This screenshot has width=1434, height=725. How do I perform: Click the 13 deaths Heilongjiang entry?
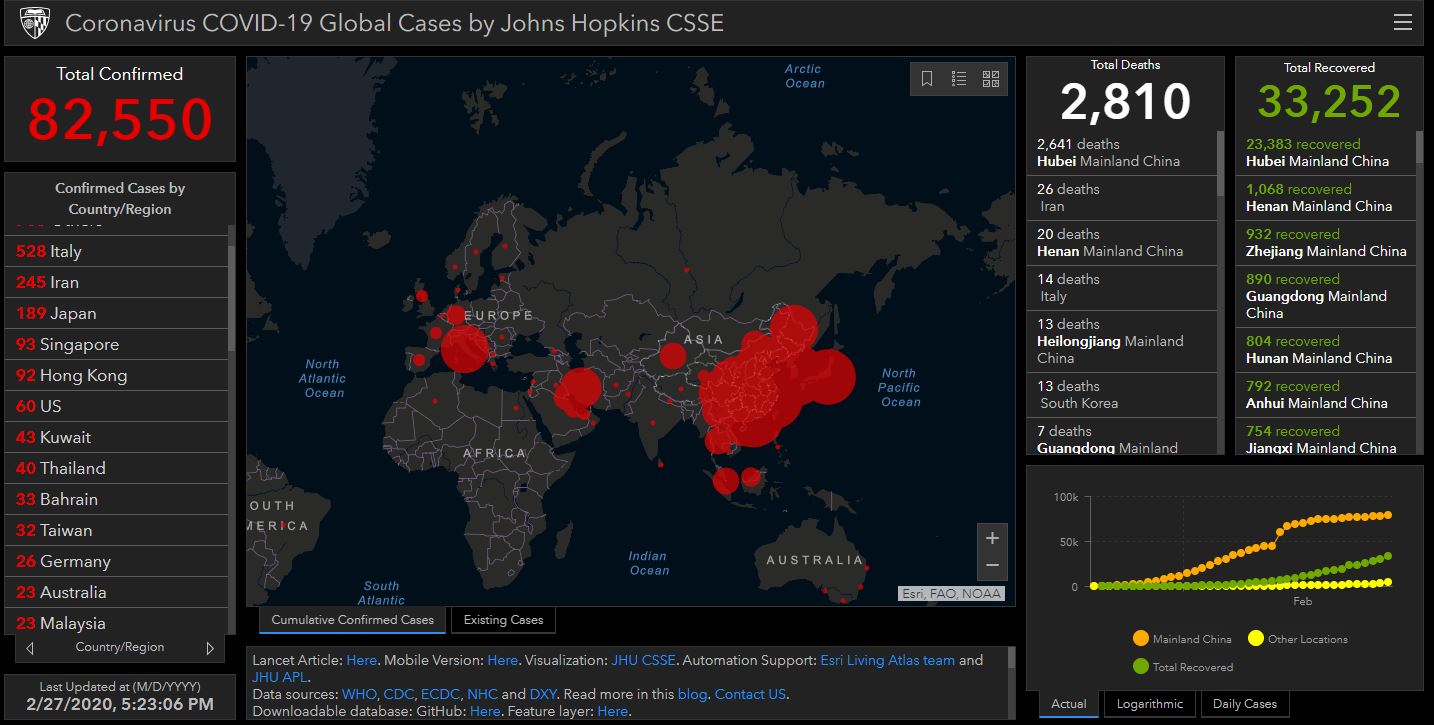tap(1121, 341)
